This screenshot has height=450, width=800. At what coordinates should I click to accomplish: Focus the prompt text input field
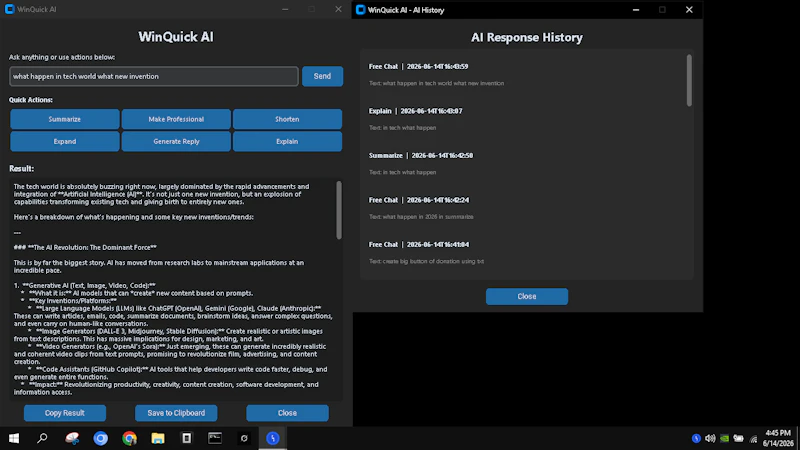point(154,77)
